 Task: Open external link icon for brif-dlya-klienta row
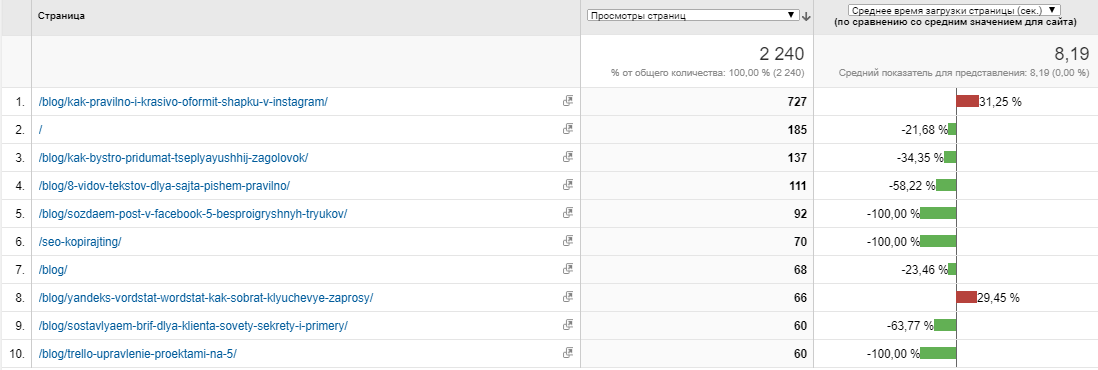[x=568, y=325]
